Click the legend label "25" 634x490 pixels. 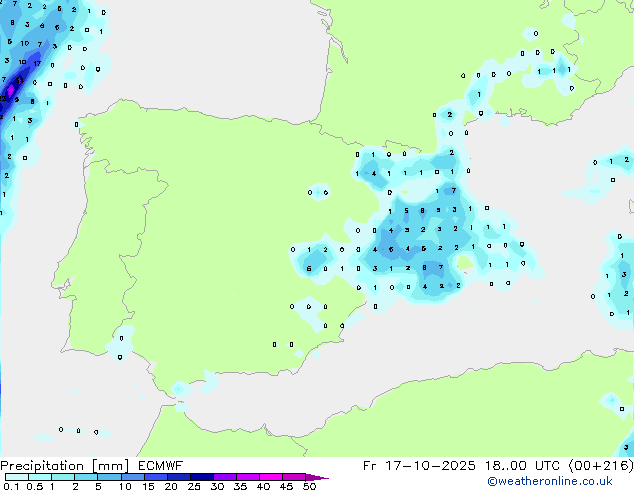[194, 486]
